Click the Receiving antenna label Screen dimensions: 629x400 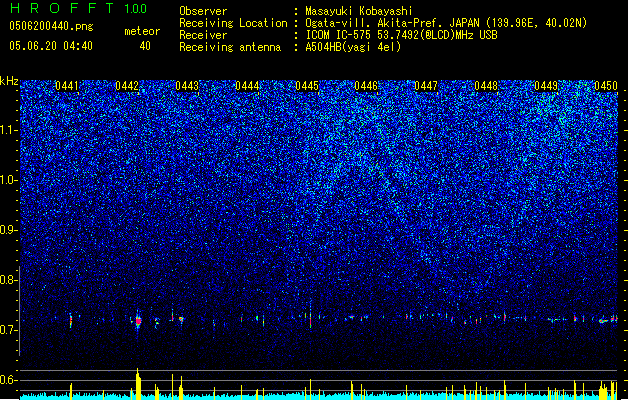(230, 47)
